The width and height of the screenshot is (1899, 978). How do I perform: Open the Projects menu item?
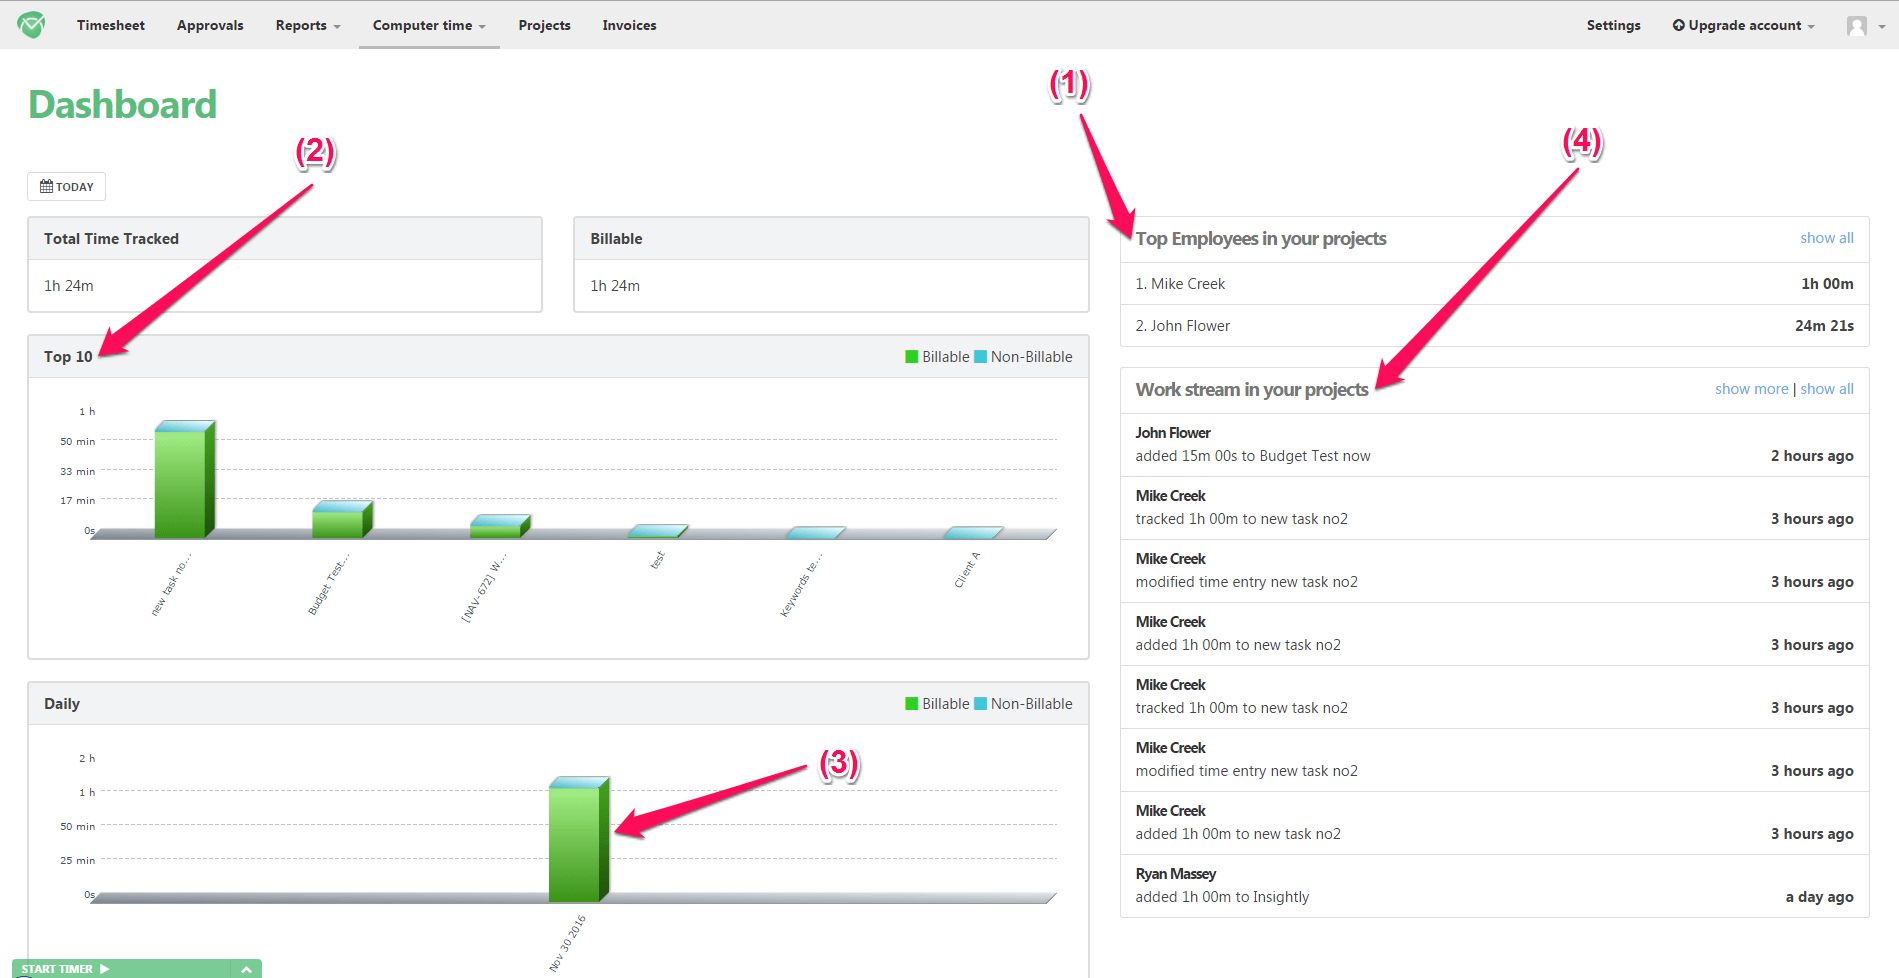(544, 26)
